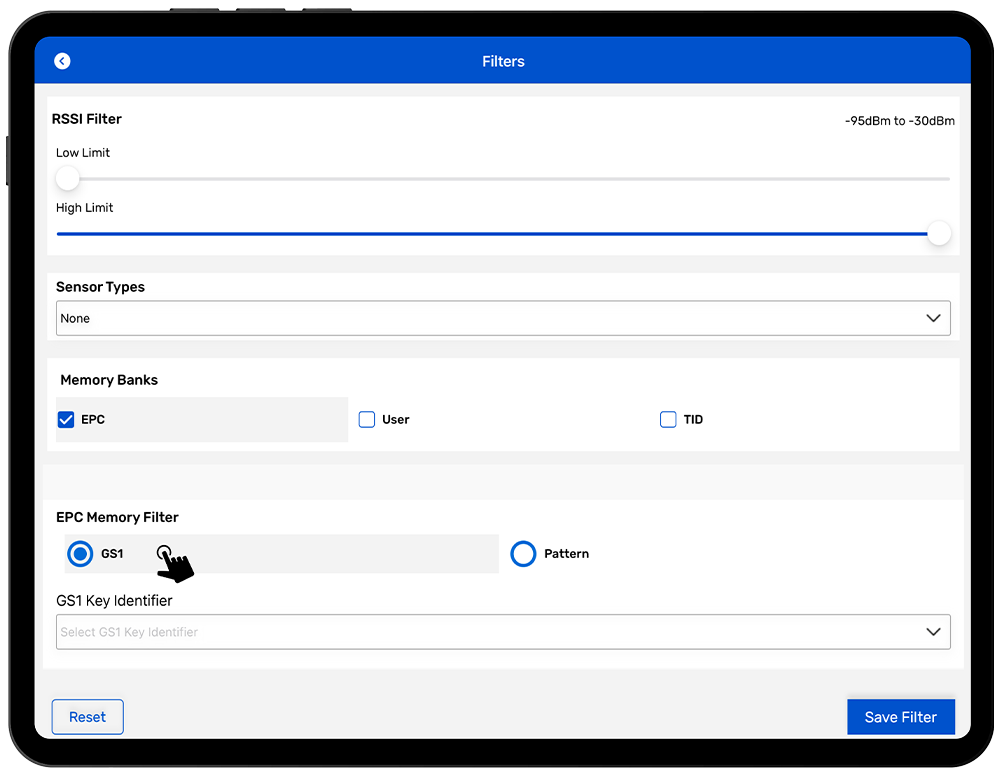Save settings with the Save Filter button
1000x774 pixels.
pyautogui.click(x=900, y=717)
